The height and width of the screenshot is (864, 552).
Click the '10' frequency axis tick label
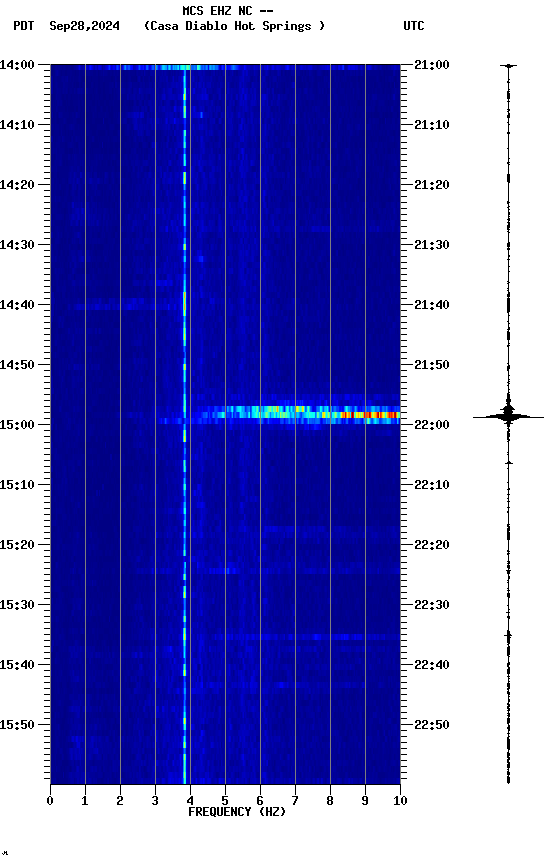[x=400, y=801]
